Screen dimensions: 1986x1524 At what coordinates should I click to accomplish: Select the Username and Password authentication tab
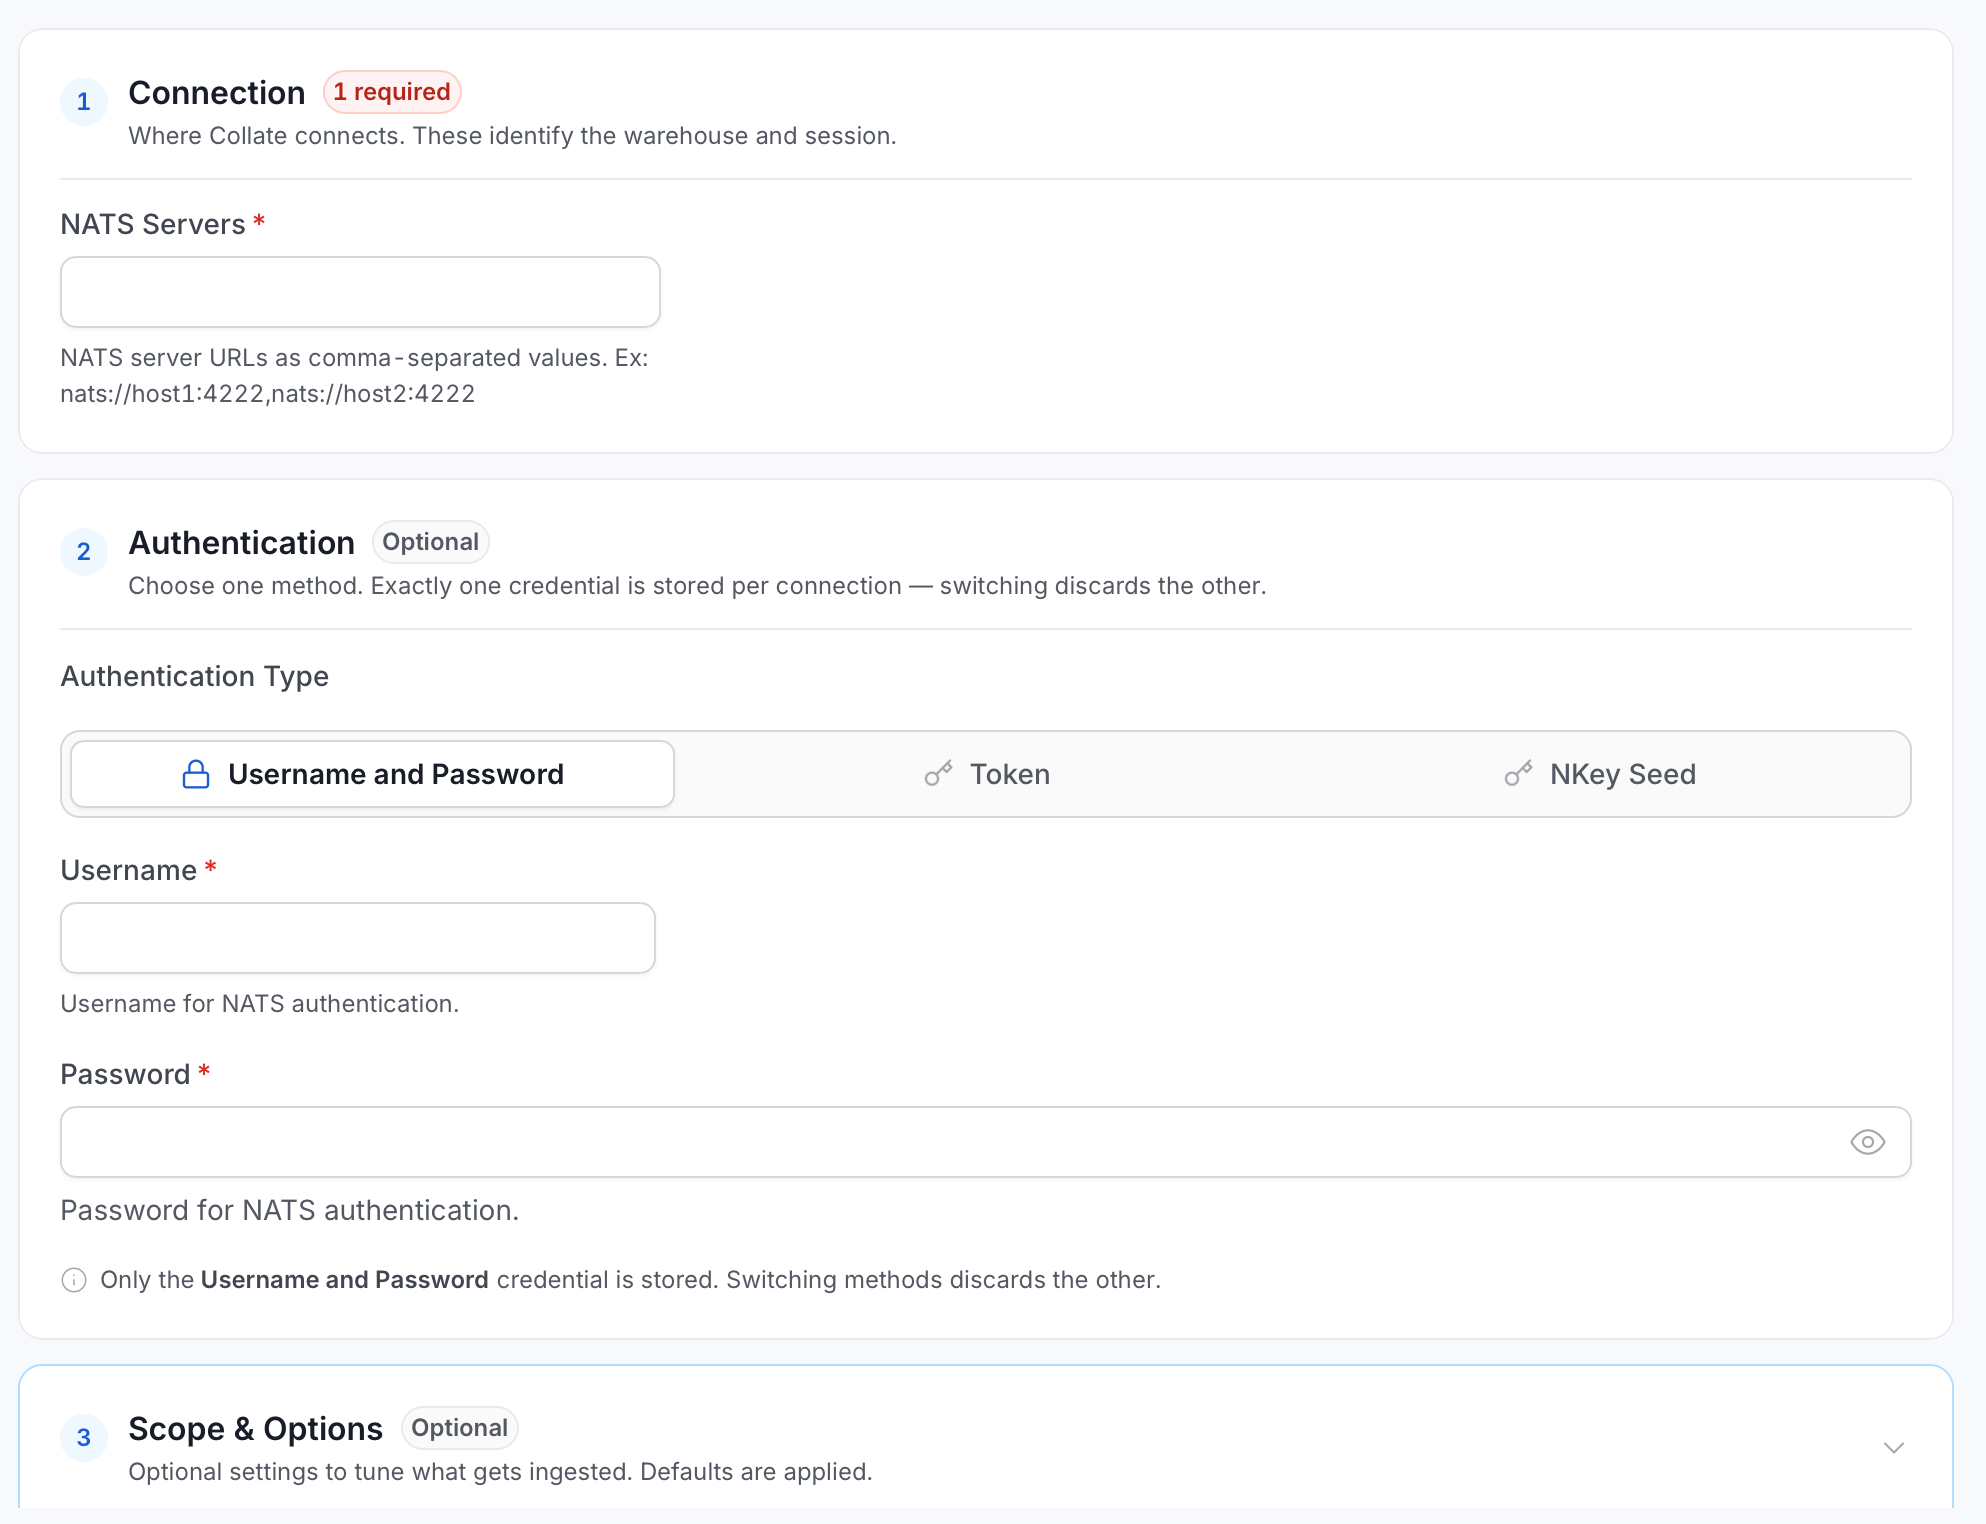click(372, 774)
